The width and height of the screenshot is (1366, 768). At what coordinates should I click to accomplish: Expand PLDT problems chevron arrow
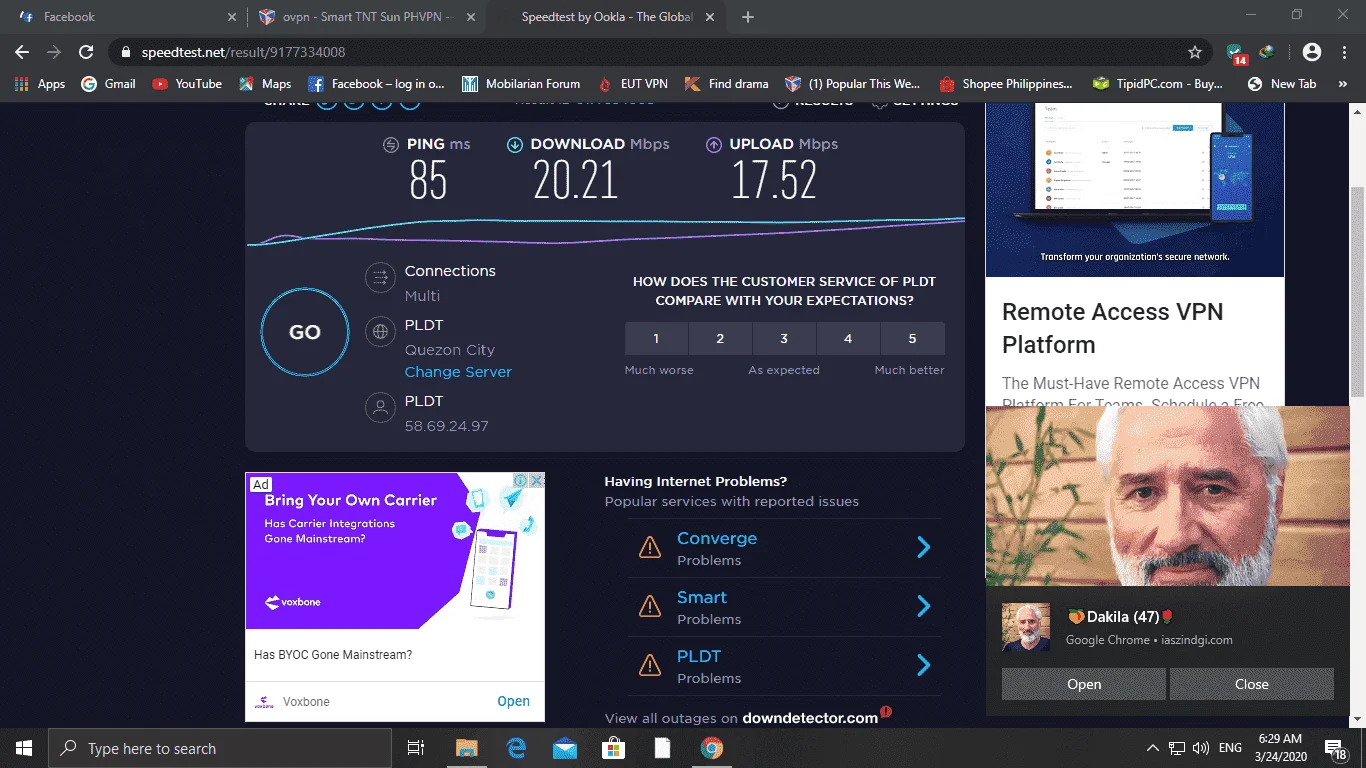924,665
